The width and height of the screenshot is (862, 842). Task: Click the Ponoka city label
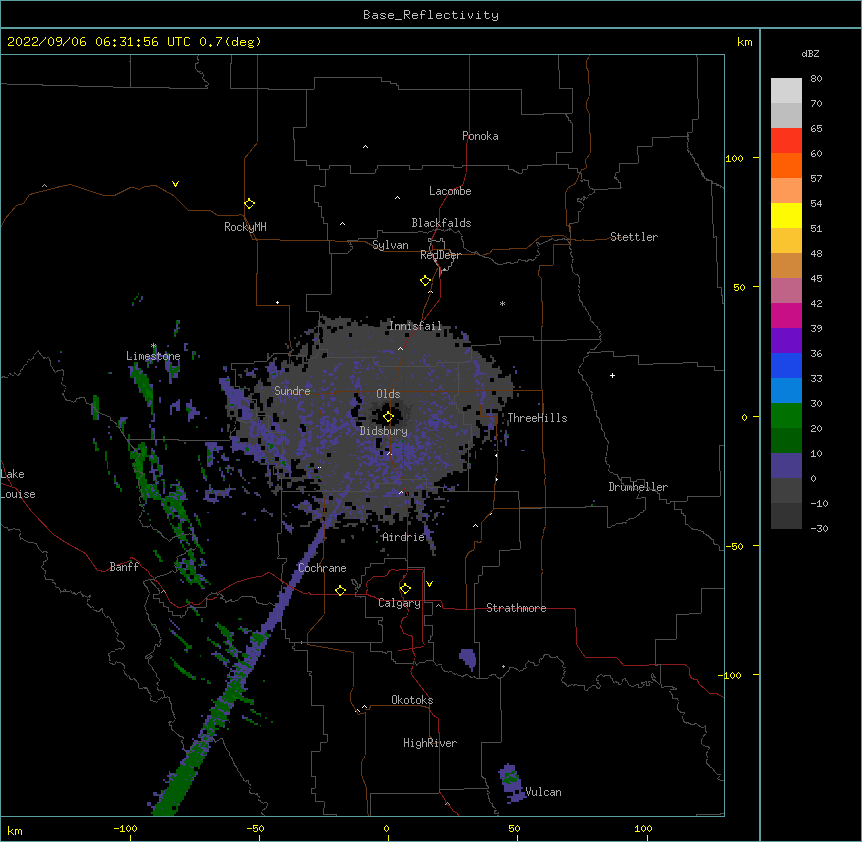coord(480,136)
